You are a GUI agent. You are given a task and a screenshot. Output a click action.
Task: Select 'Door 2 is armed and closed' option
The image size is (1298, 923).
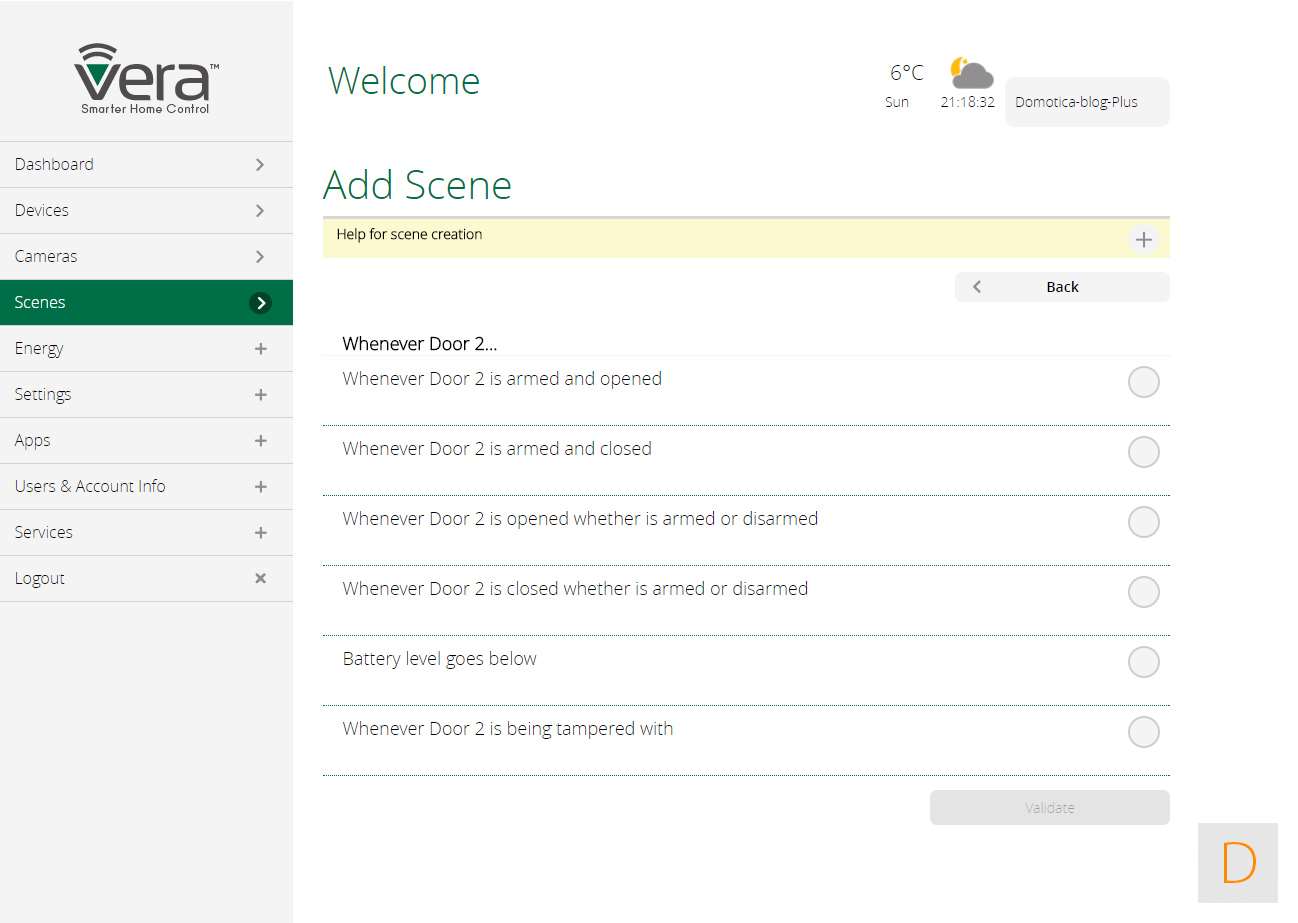tap(1143, 452)
